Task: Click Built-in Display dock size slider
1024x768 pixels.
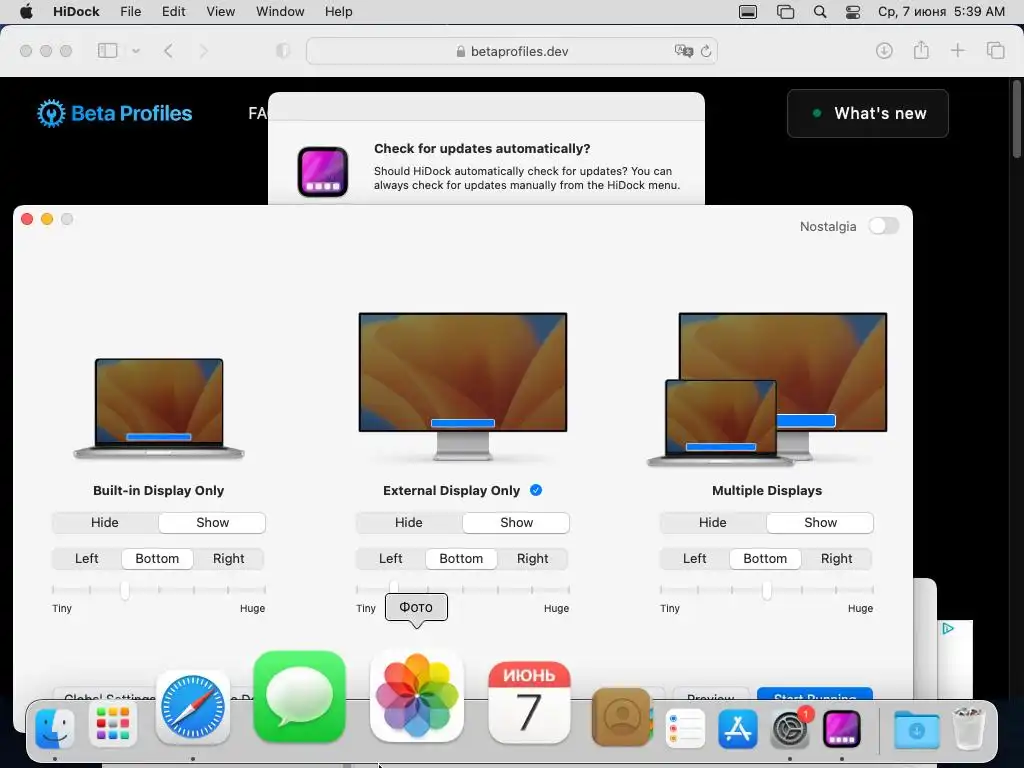Action: (159, 590)
